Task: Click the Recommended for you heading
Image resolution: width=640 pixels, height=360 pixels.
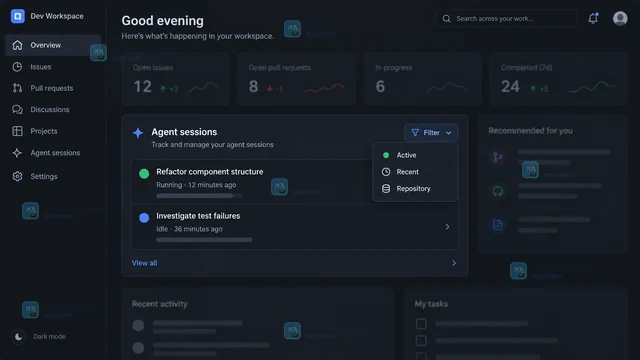Action: tap(530, 131)
